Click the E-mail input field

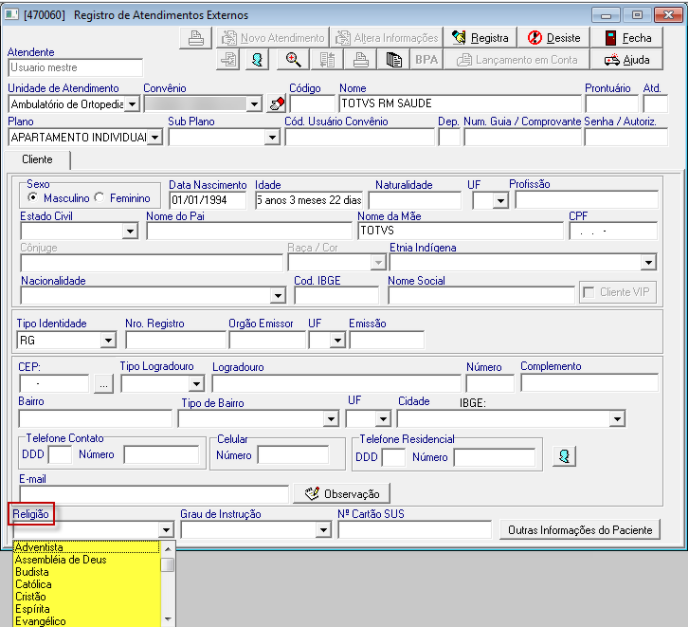(154, 494)
